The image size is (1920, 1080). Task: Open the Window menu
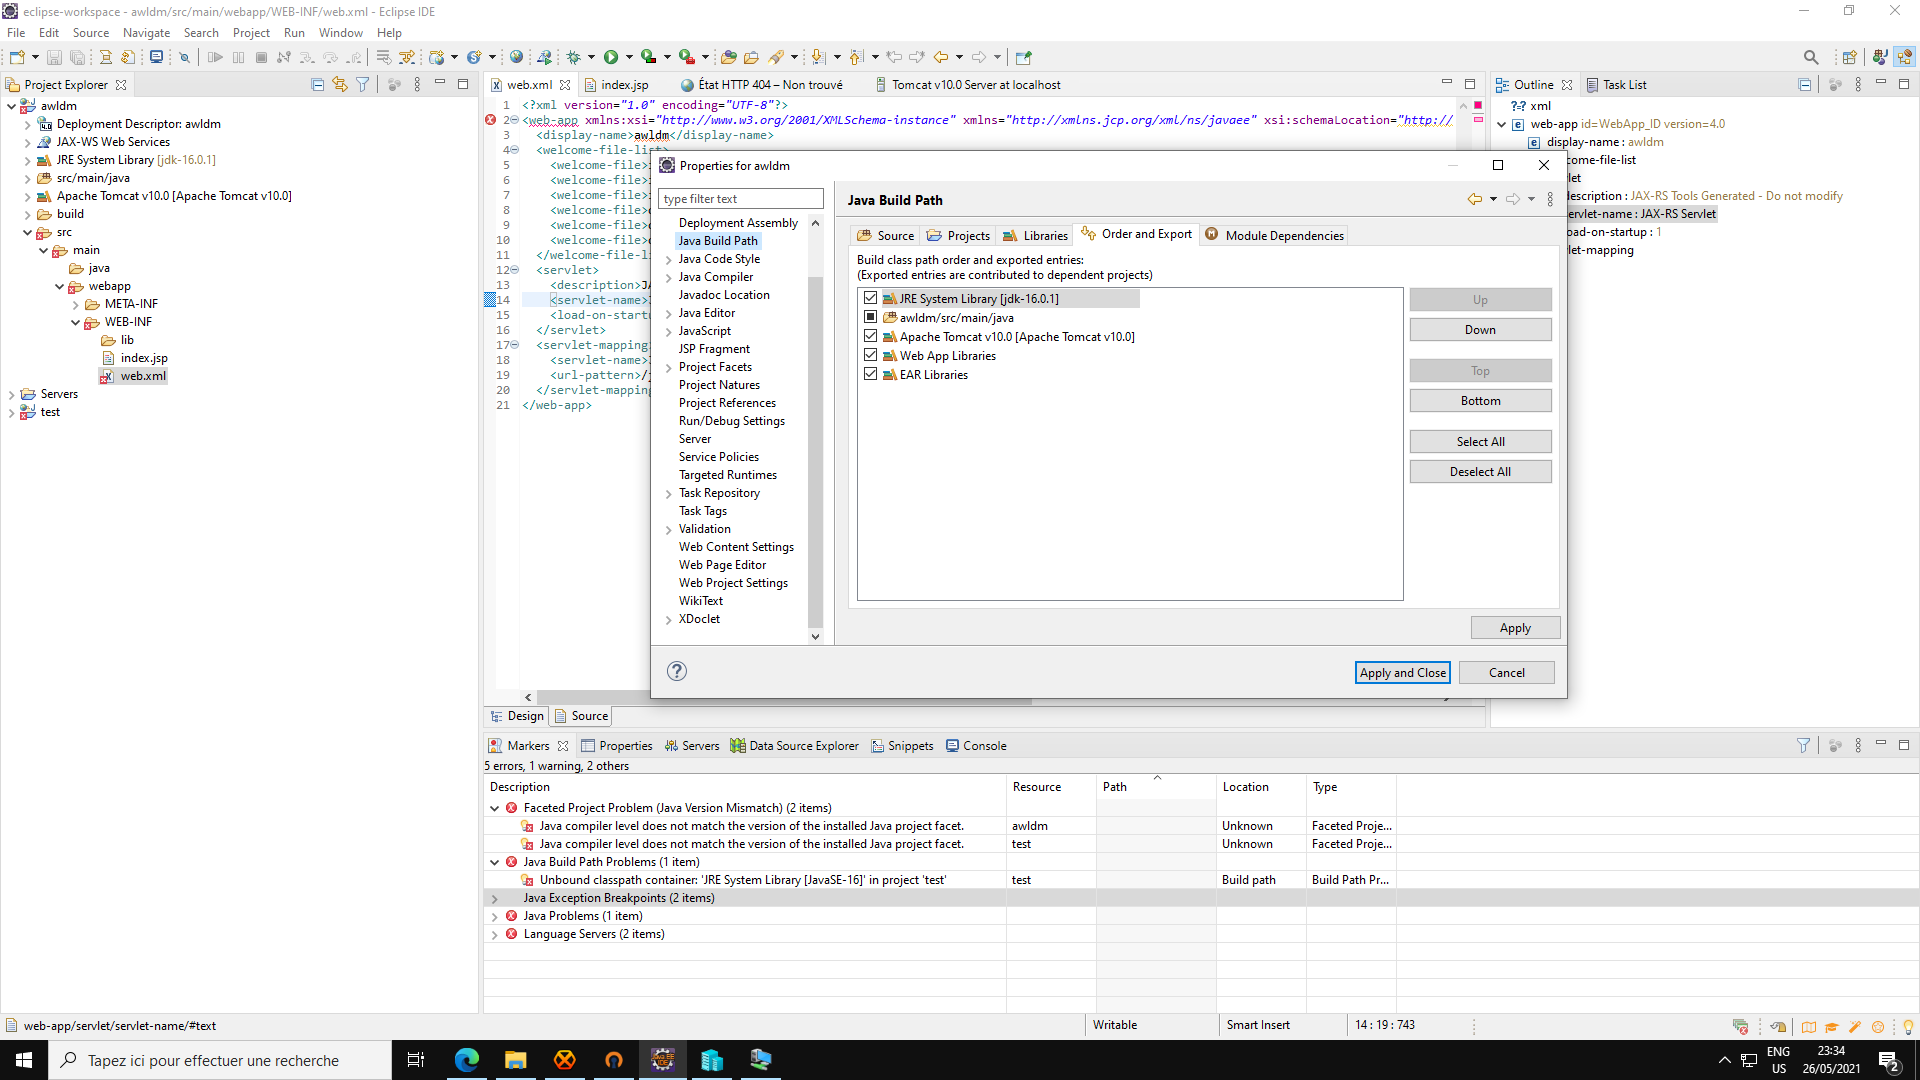pos(340,33)
